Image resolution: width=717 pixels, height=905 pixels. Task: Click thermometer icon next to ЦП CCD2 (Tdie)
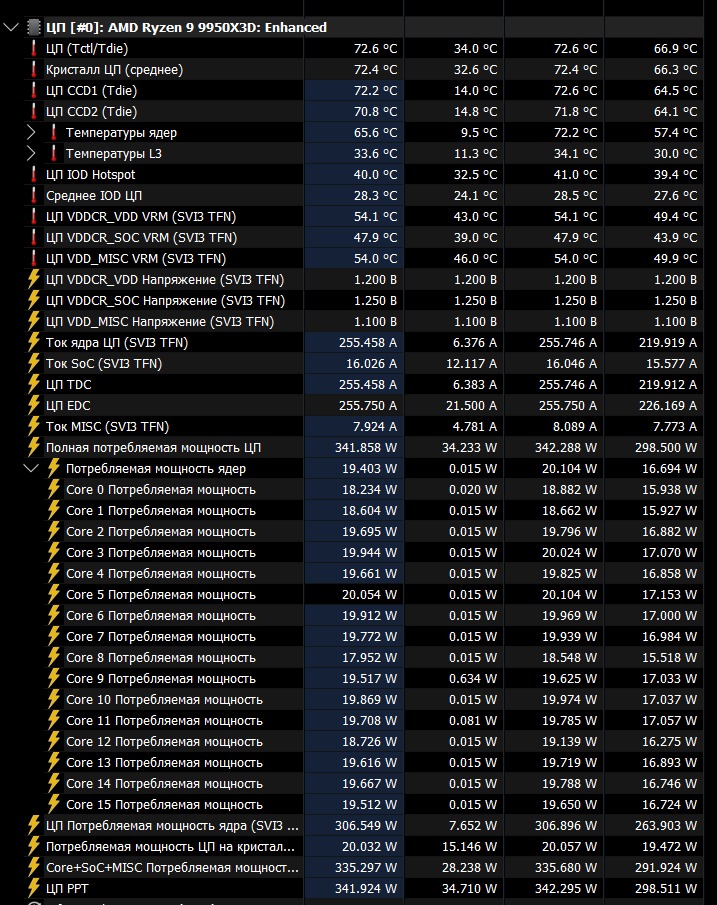click(34, 111)
